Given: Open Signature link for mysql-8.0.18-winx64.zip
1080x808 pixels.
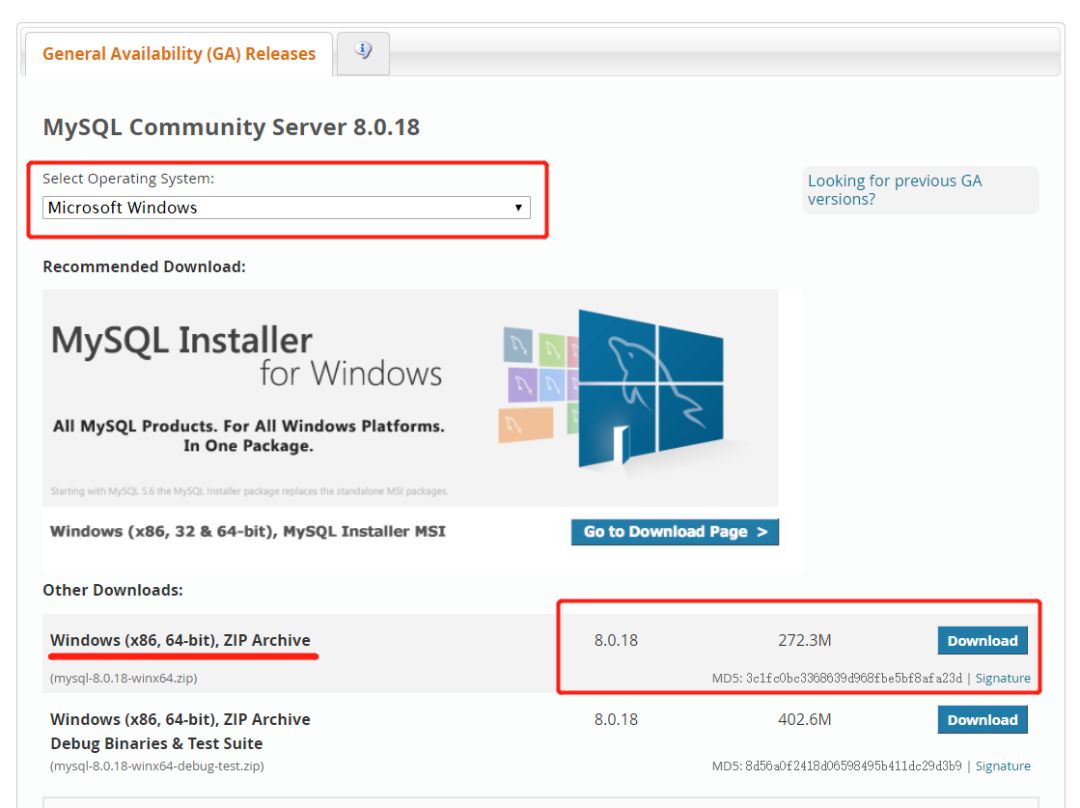Looking at the screenshot, I should 1003,678.
